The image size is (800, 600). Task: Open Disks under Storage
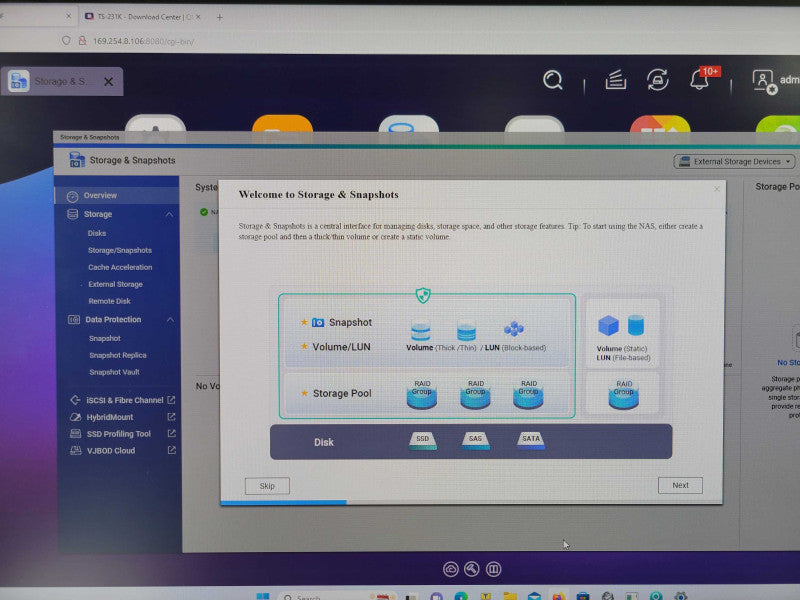(97, 233)
